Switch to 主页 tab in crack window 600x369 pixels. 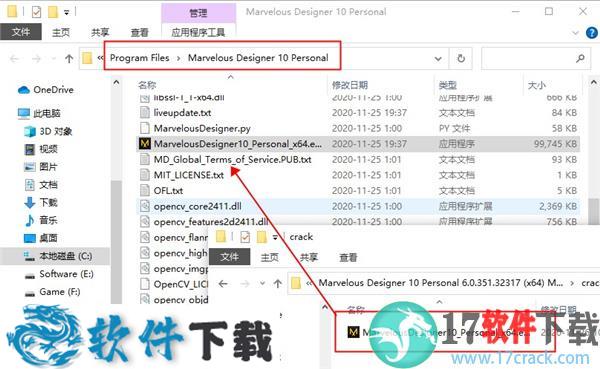coord(270,257)
